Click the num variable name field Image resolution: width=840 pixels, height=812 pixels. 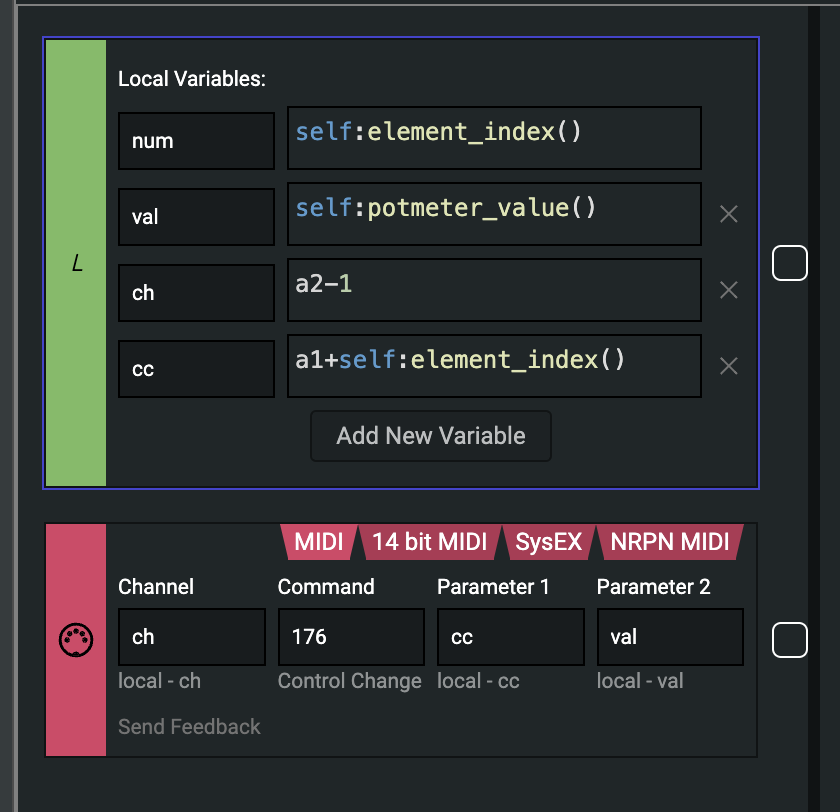(196, 141)
